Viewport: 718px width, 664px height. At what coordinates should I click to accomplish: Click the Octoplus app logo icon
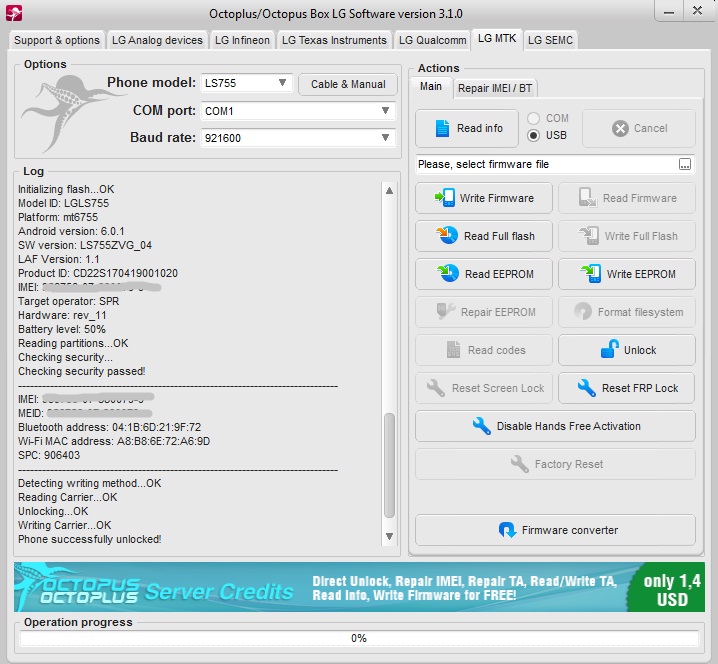pos(14,13)
